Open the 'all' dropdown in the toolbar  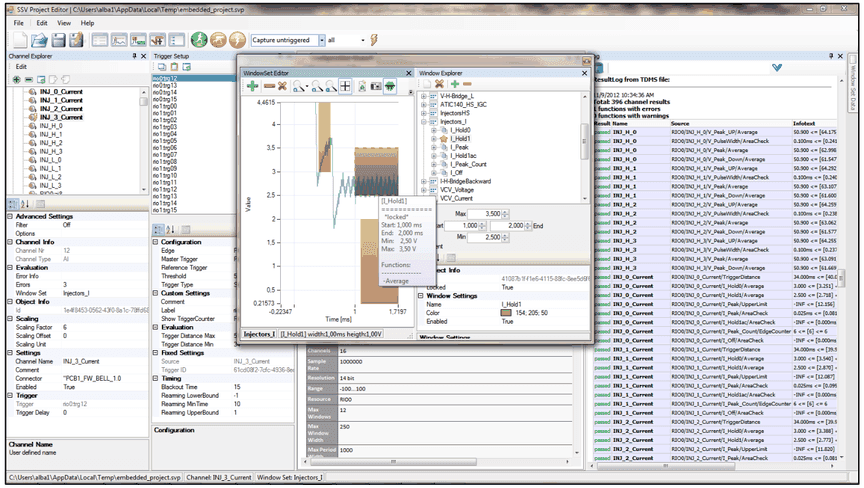tap(363, 40)
